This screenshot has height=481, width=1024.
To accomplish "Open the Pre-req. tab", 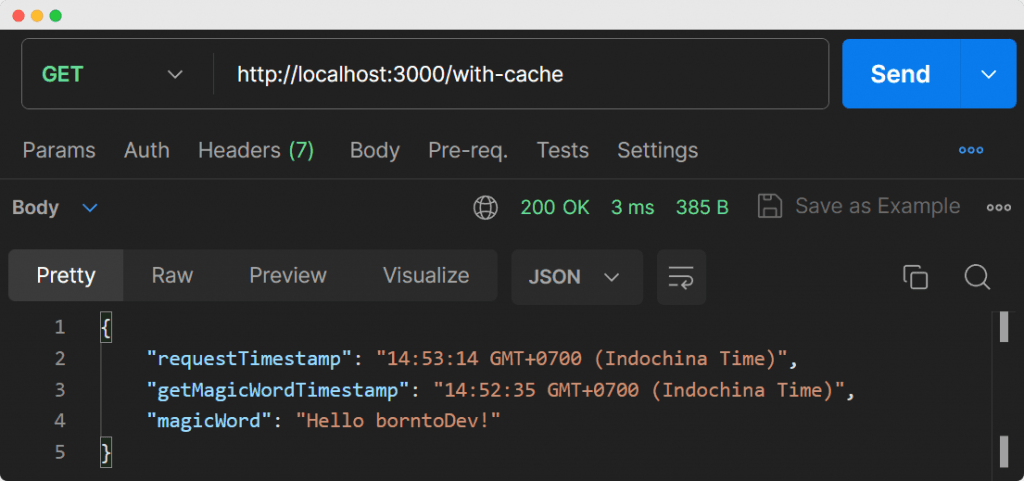I will [x=468, y=151].
